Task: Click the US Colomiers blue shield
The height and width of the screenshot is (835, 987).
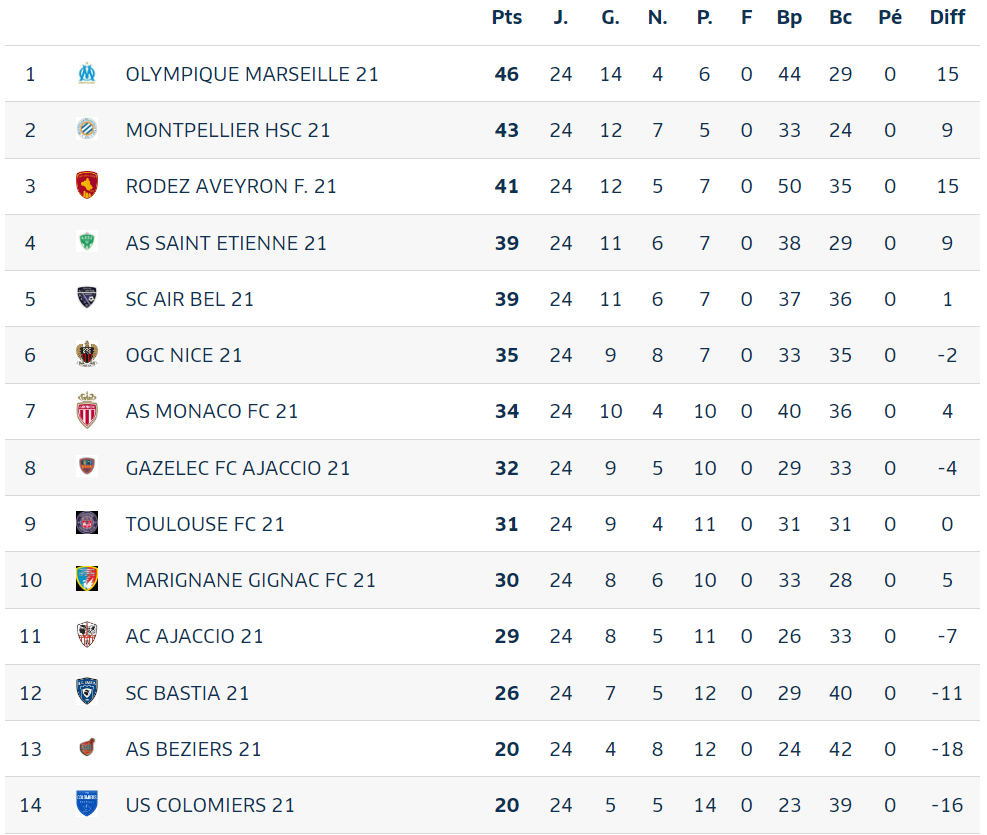Action: click(87, 804)
